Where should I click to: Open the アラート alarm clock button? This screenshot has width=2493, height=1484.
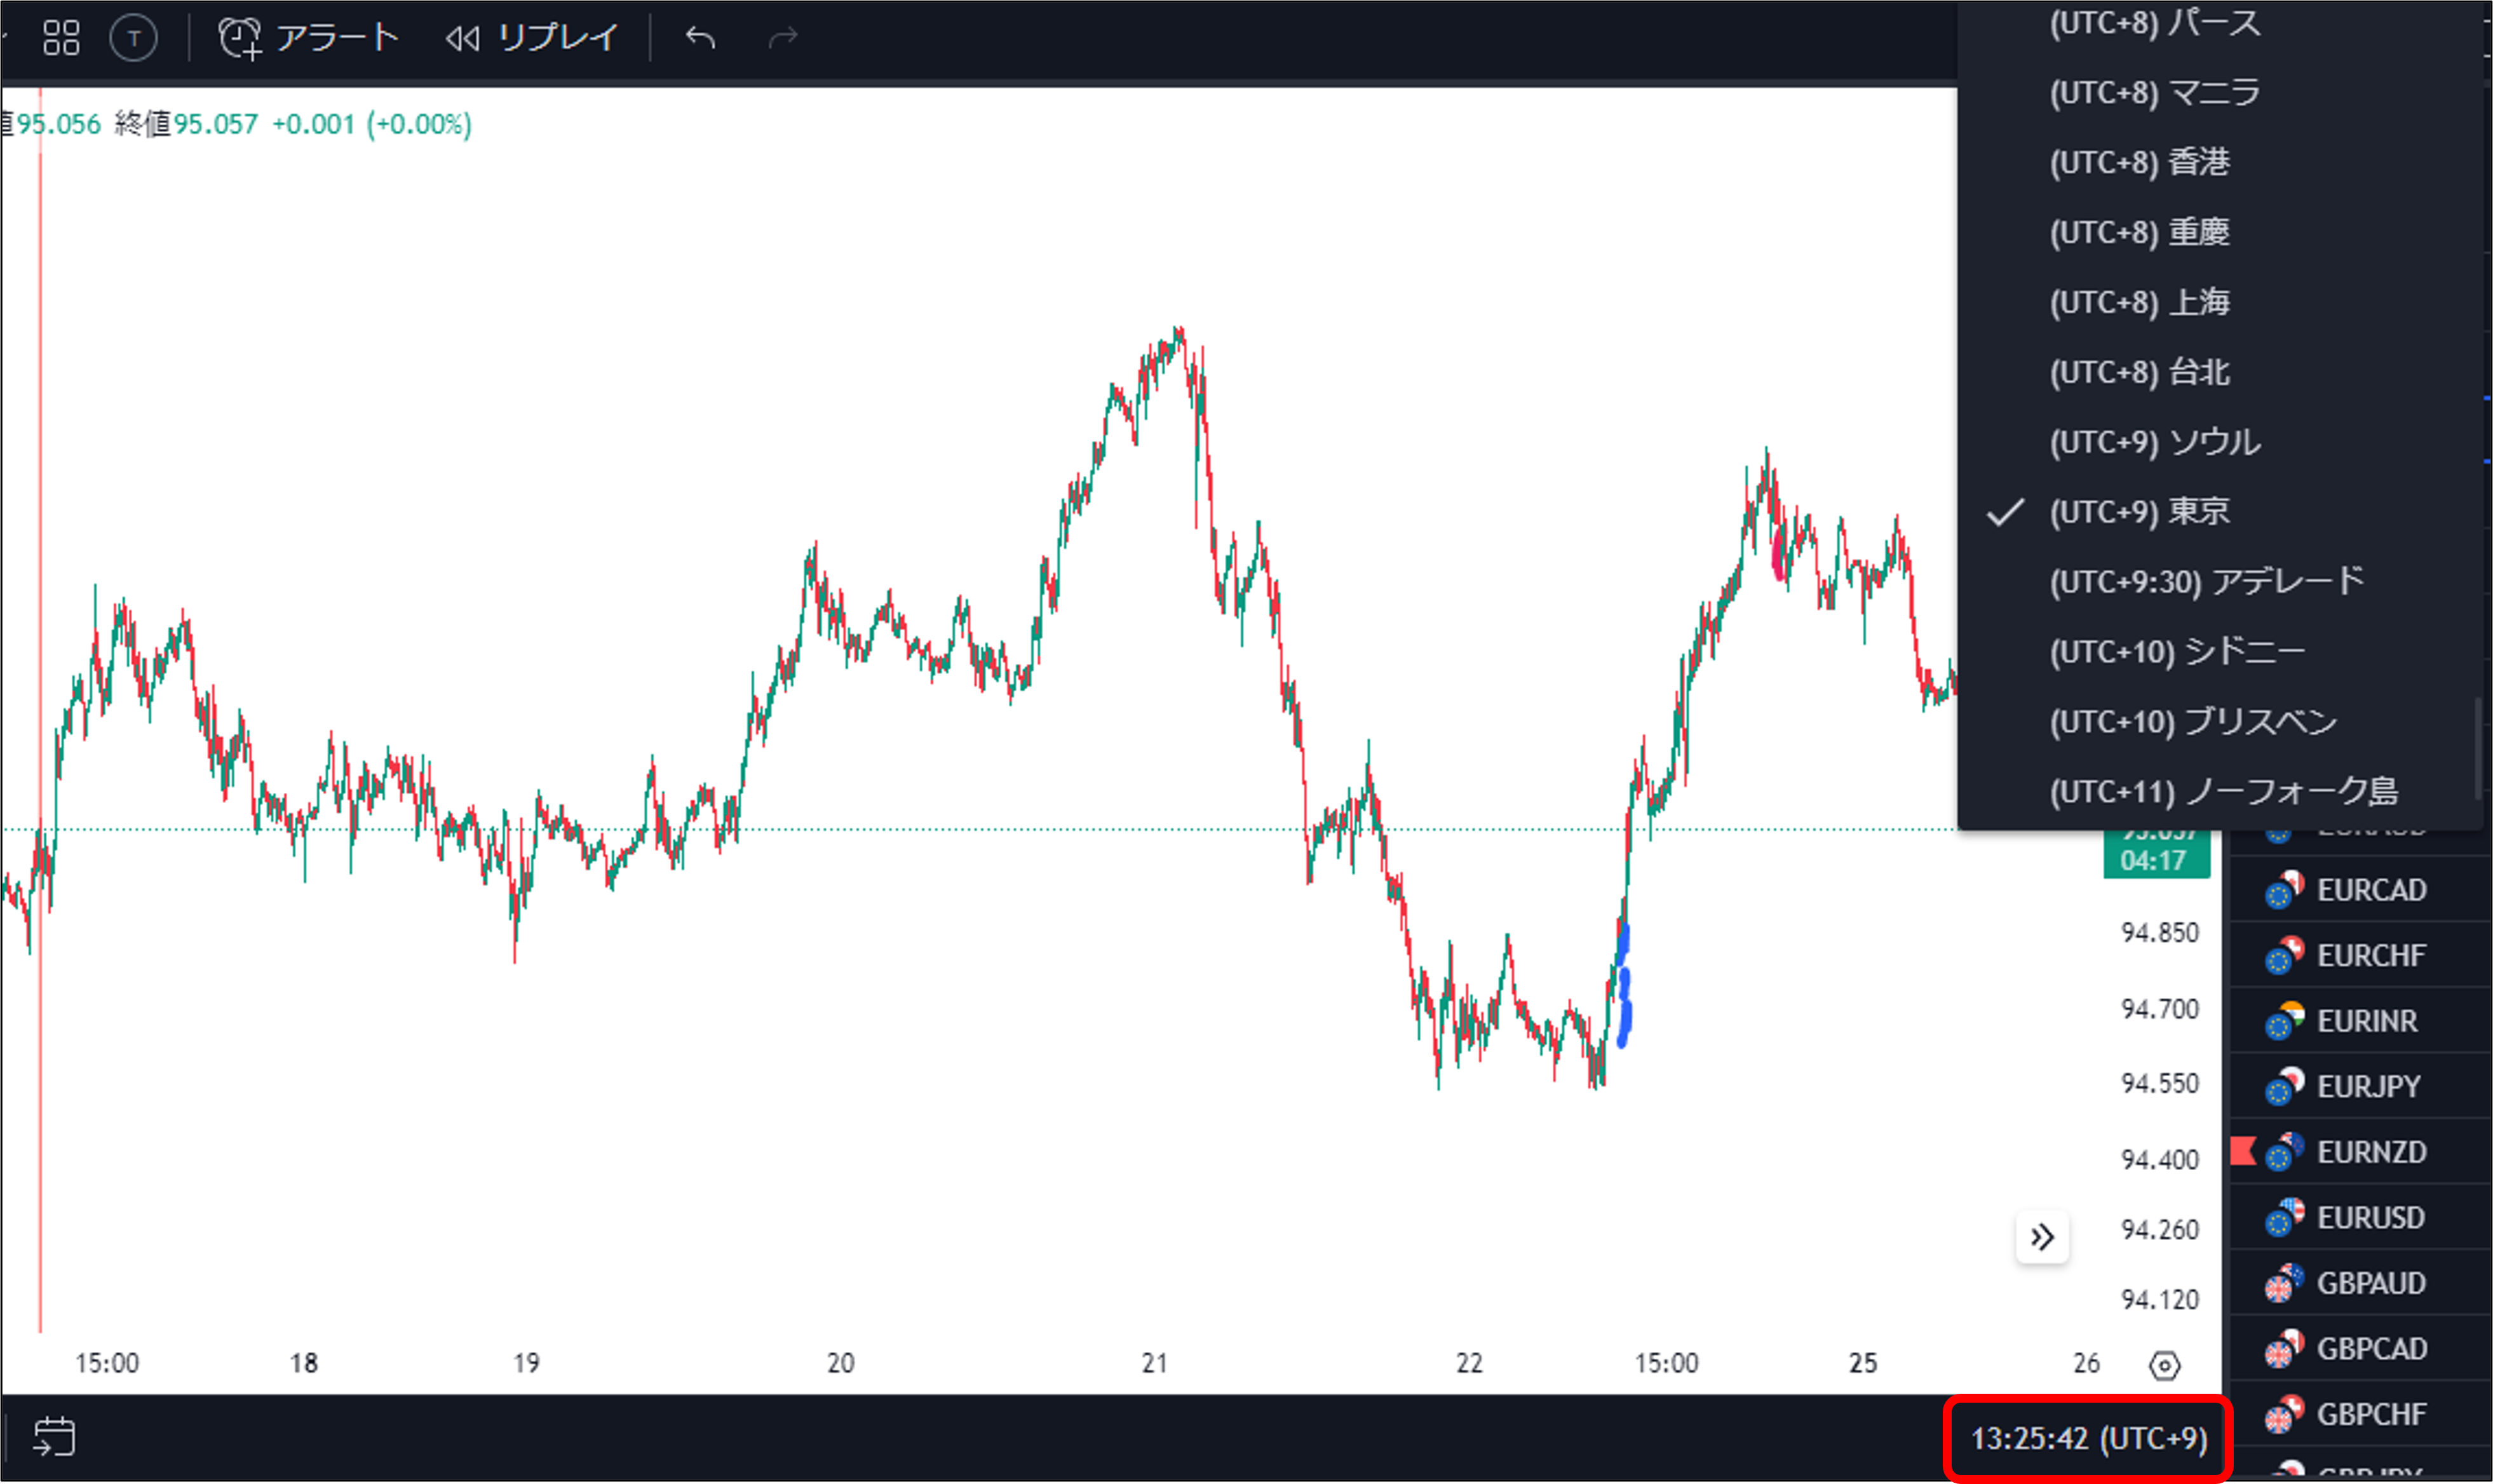(x=308, y=38)
